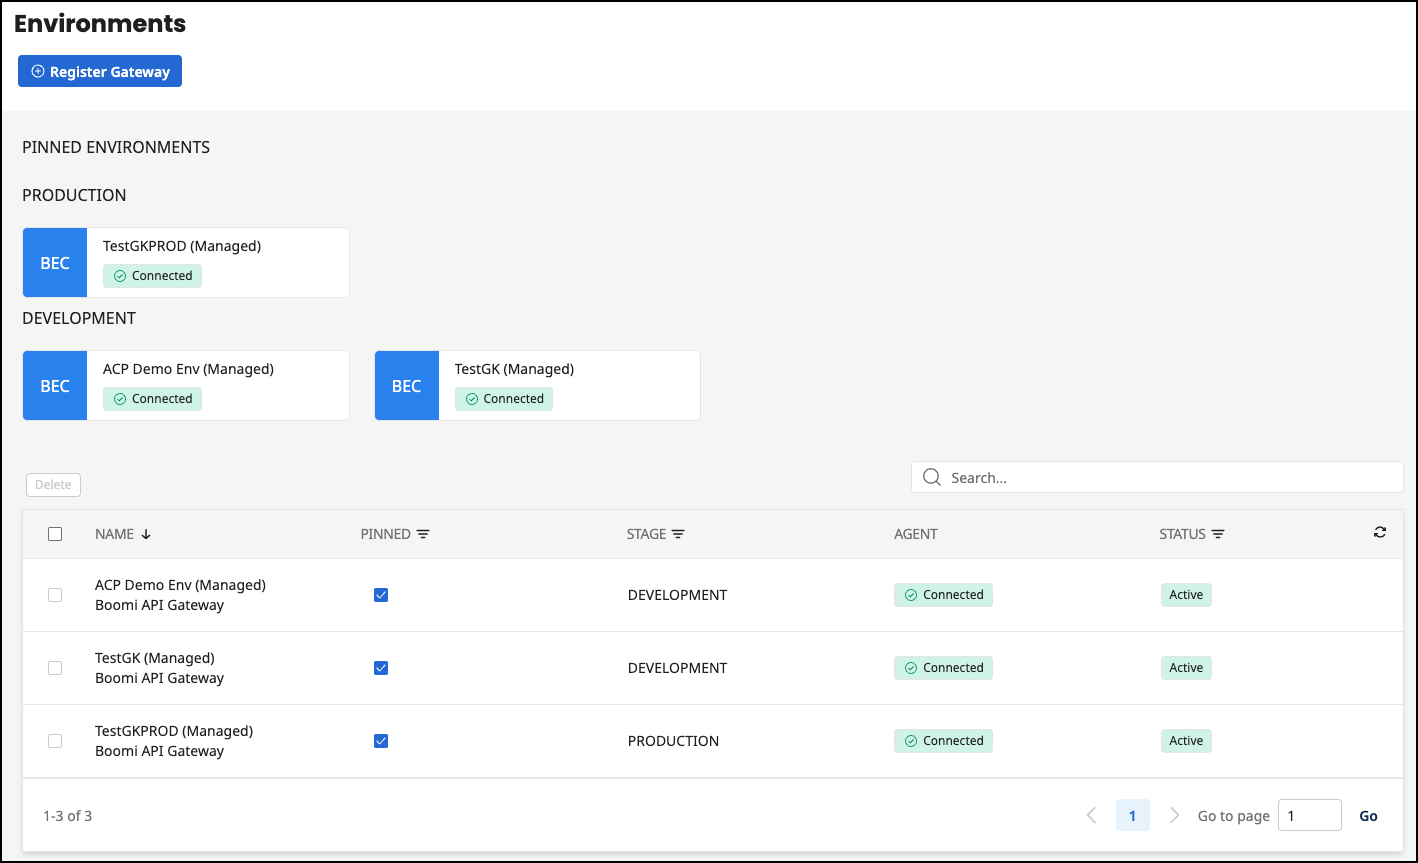1418x863 pixels.
Task: Click the Connected agent badge in TestGK row
Action: pyautogui.click(x=943, y=667)
